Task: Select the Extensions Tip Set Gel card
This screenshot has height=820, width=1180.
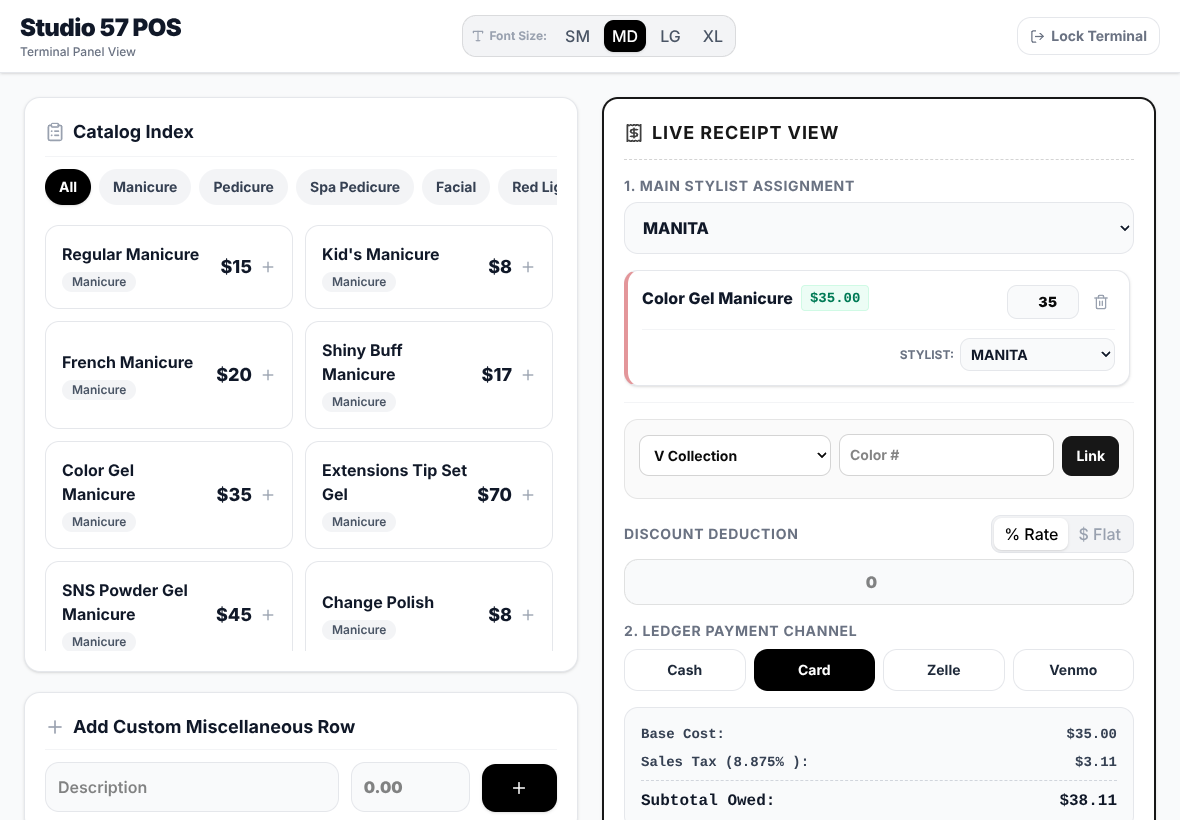Action: click(429, 495)
